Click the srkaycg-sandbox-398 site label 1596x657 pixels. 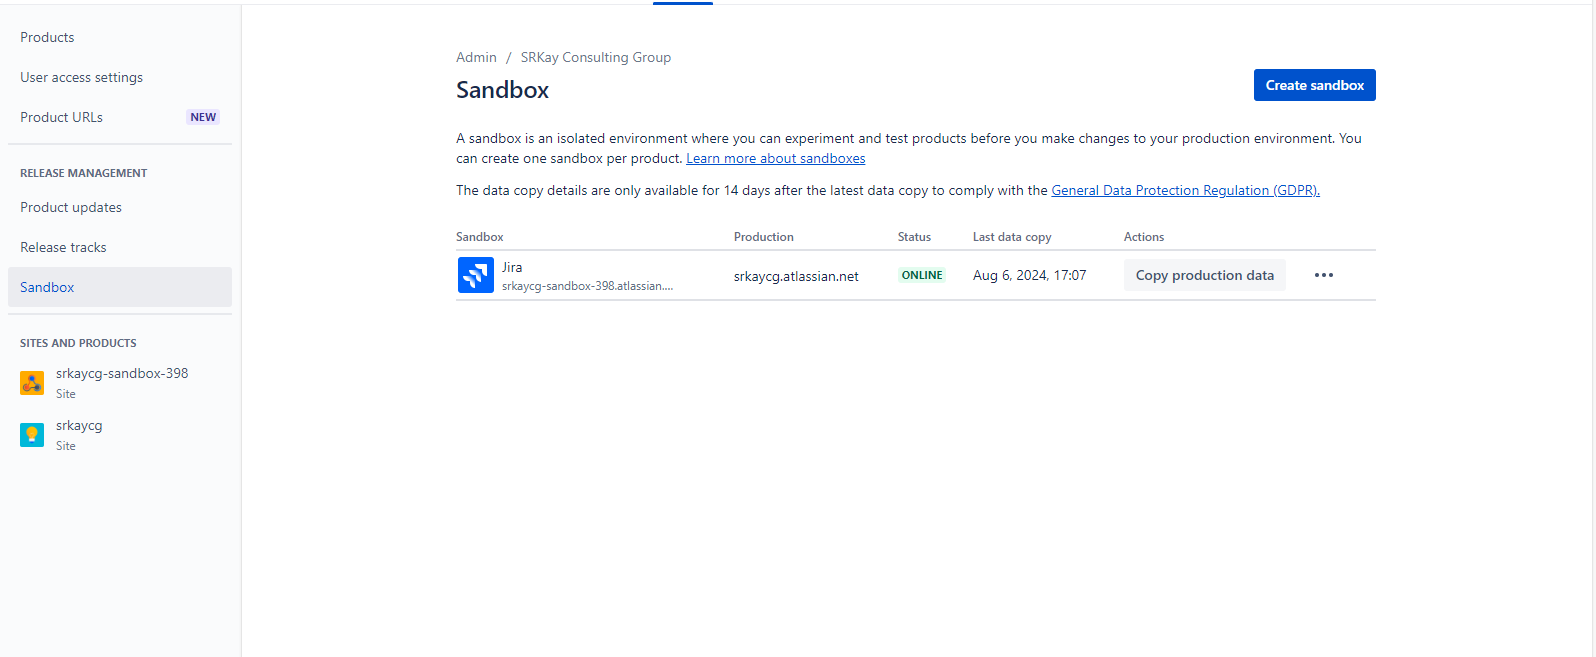tap(121, 373)
